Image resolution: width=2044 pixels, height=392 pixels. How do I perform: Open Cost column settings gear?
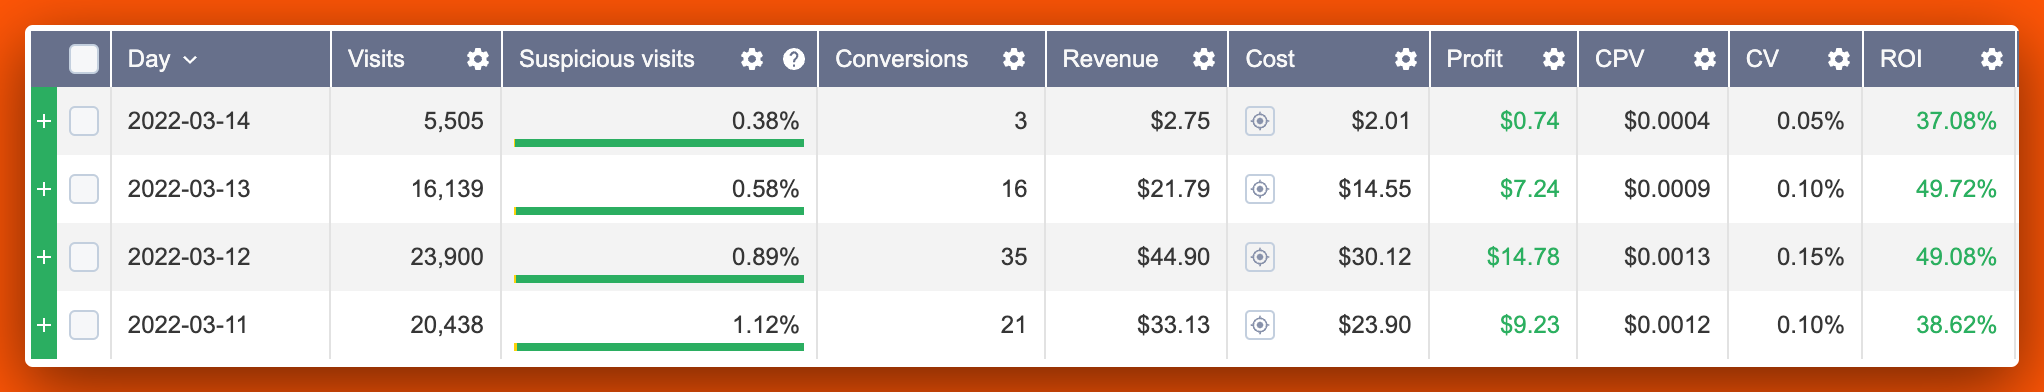point(1406,59)
